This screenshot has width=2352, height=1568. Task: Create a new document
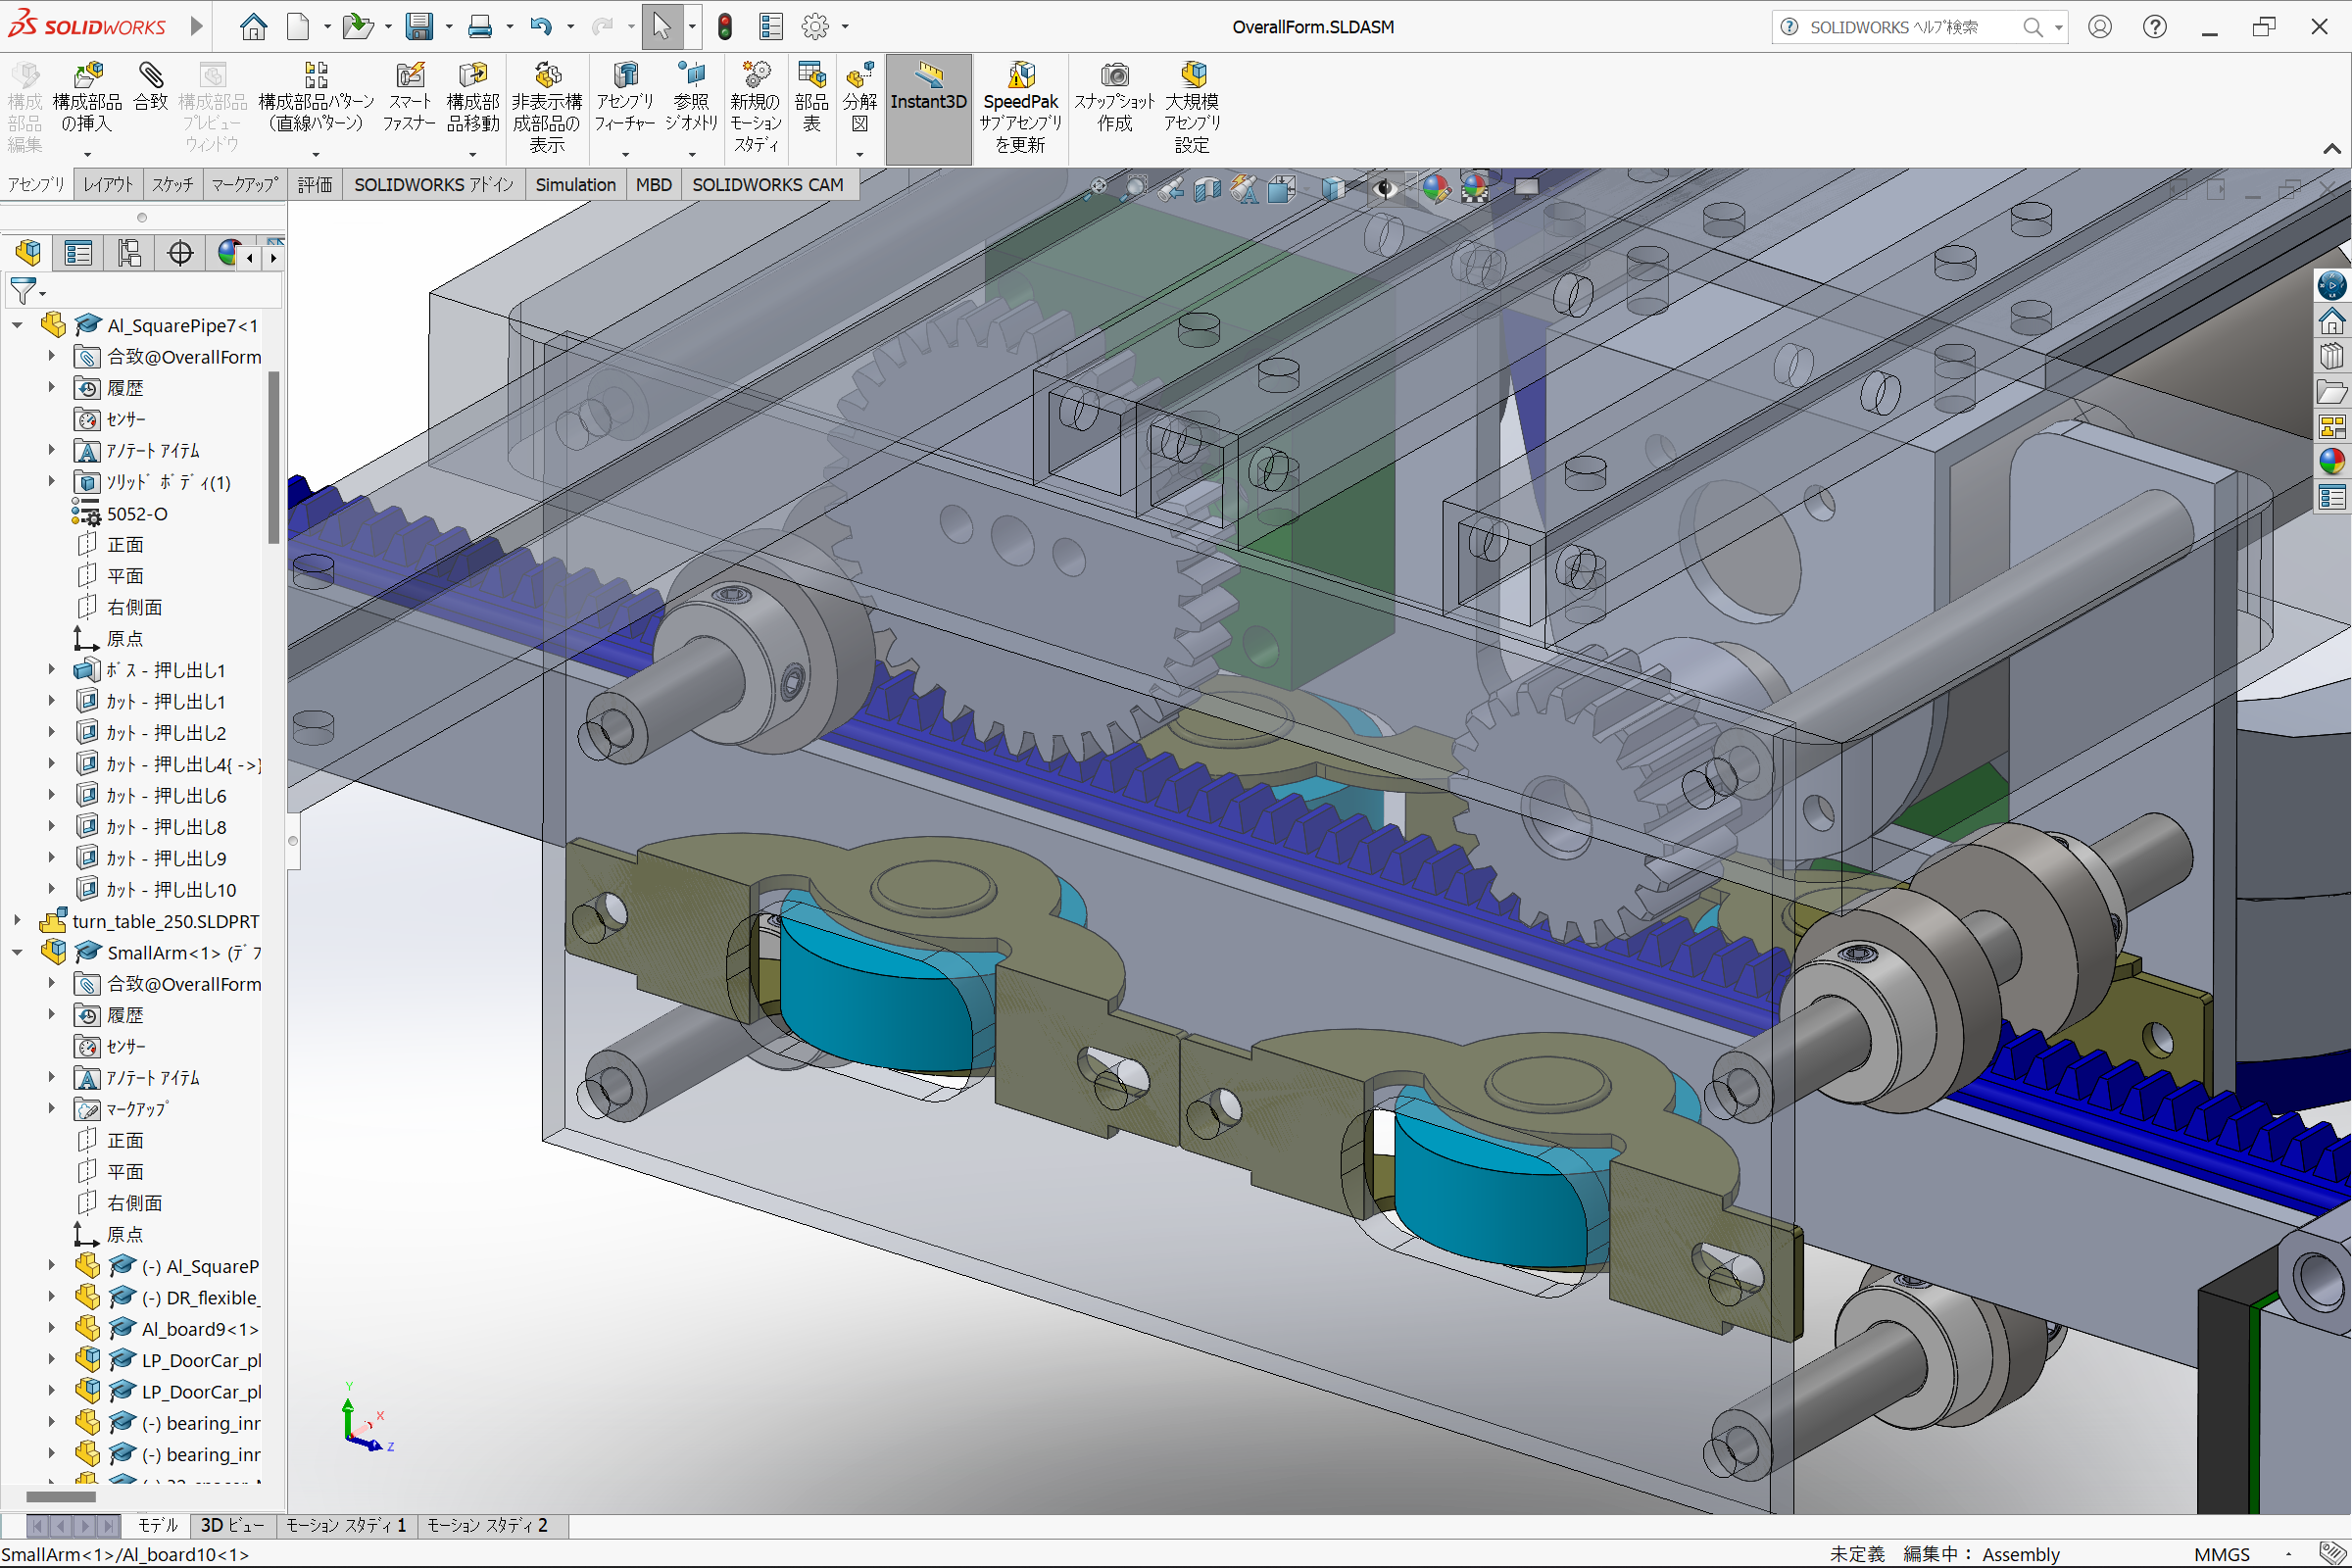(298, 26)
